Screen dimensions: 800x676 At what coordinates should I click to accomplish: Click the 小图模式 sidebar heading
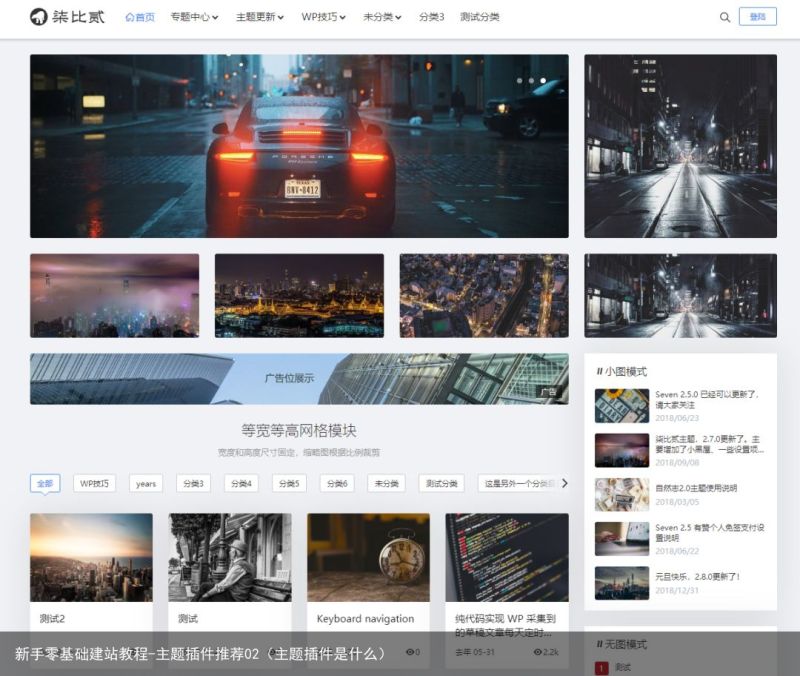621,371
